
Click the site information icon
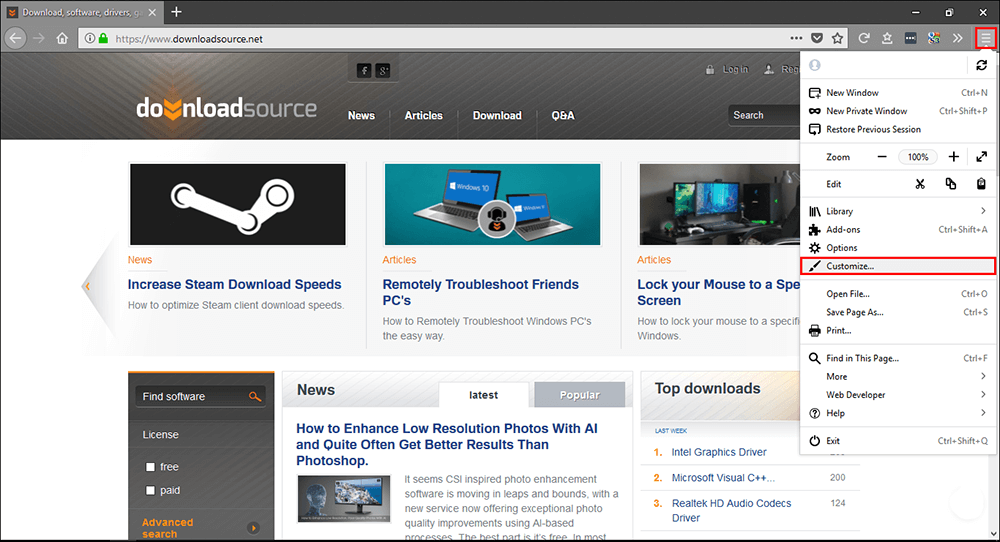point(90,38)
